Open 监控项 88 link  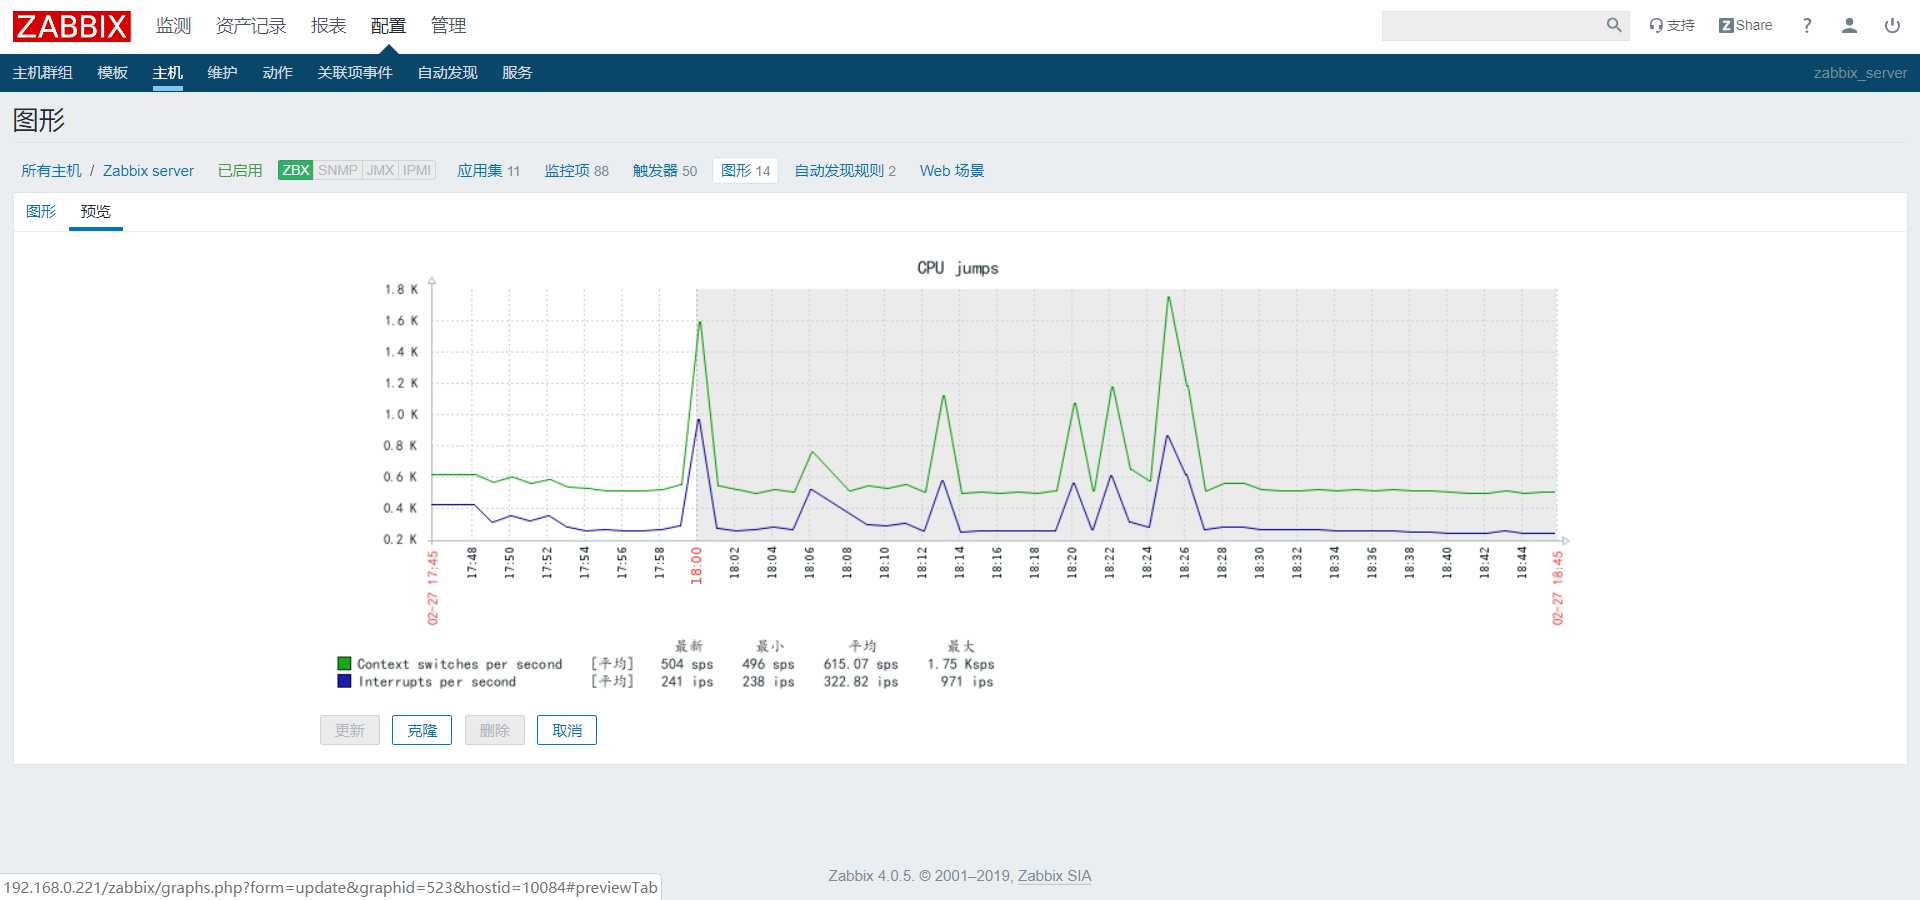[576, 171]
